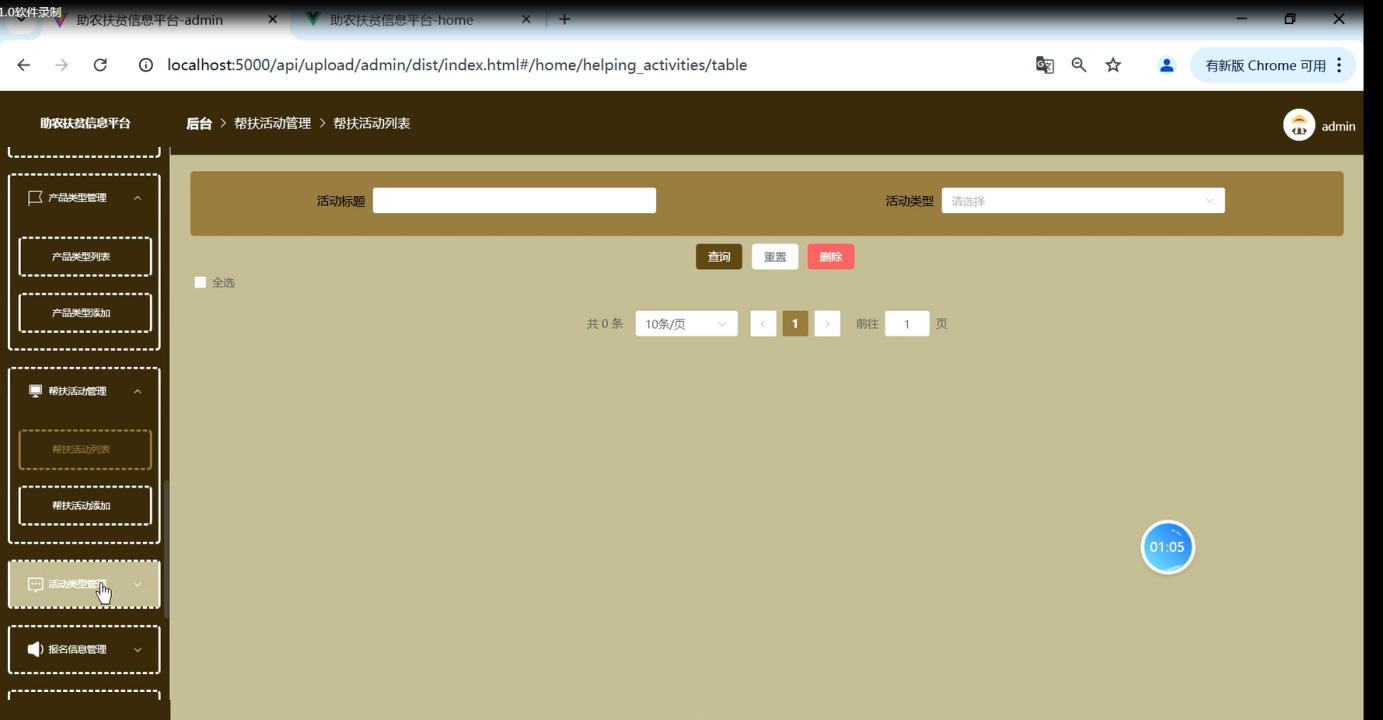Open the Chrome three-dot menu
Screen dimensions: 1383x720
[x=1339, y=65]
